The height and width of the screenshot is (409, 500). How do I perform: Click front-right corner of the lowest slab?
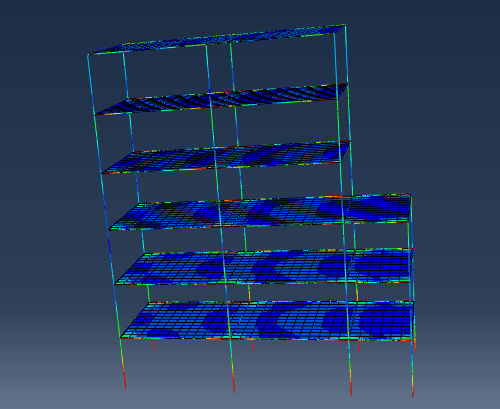[411, 340]
